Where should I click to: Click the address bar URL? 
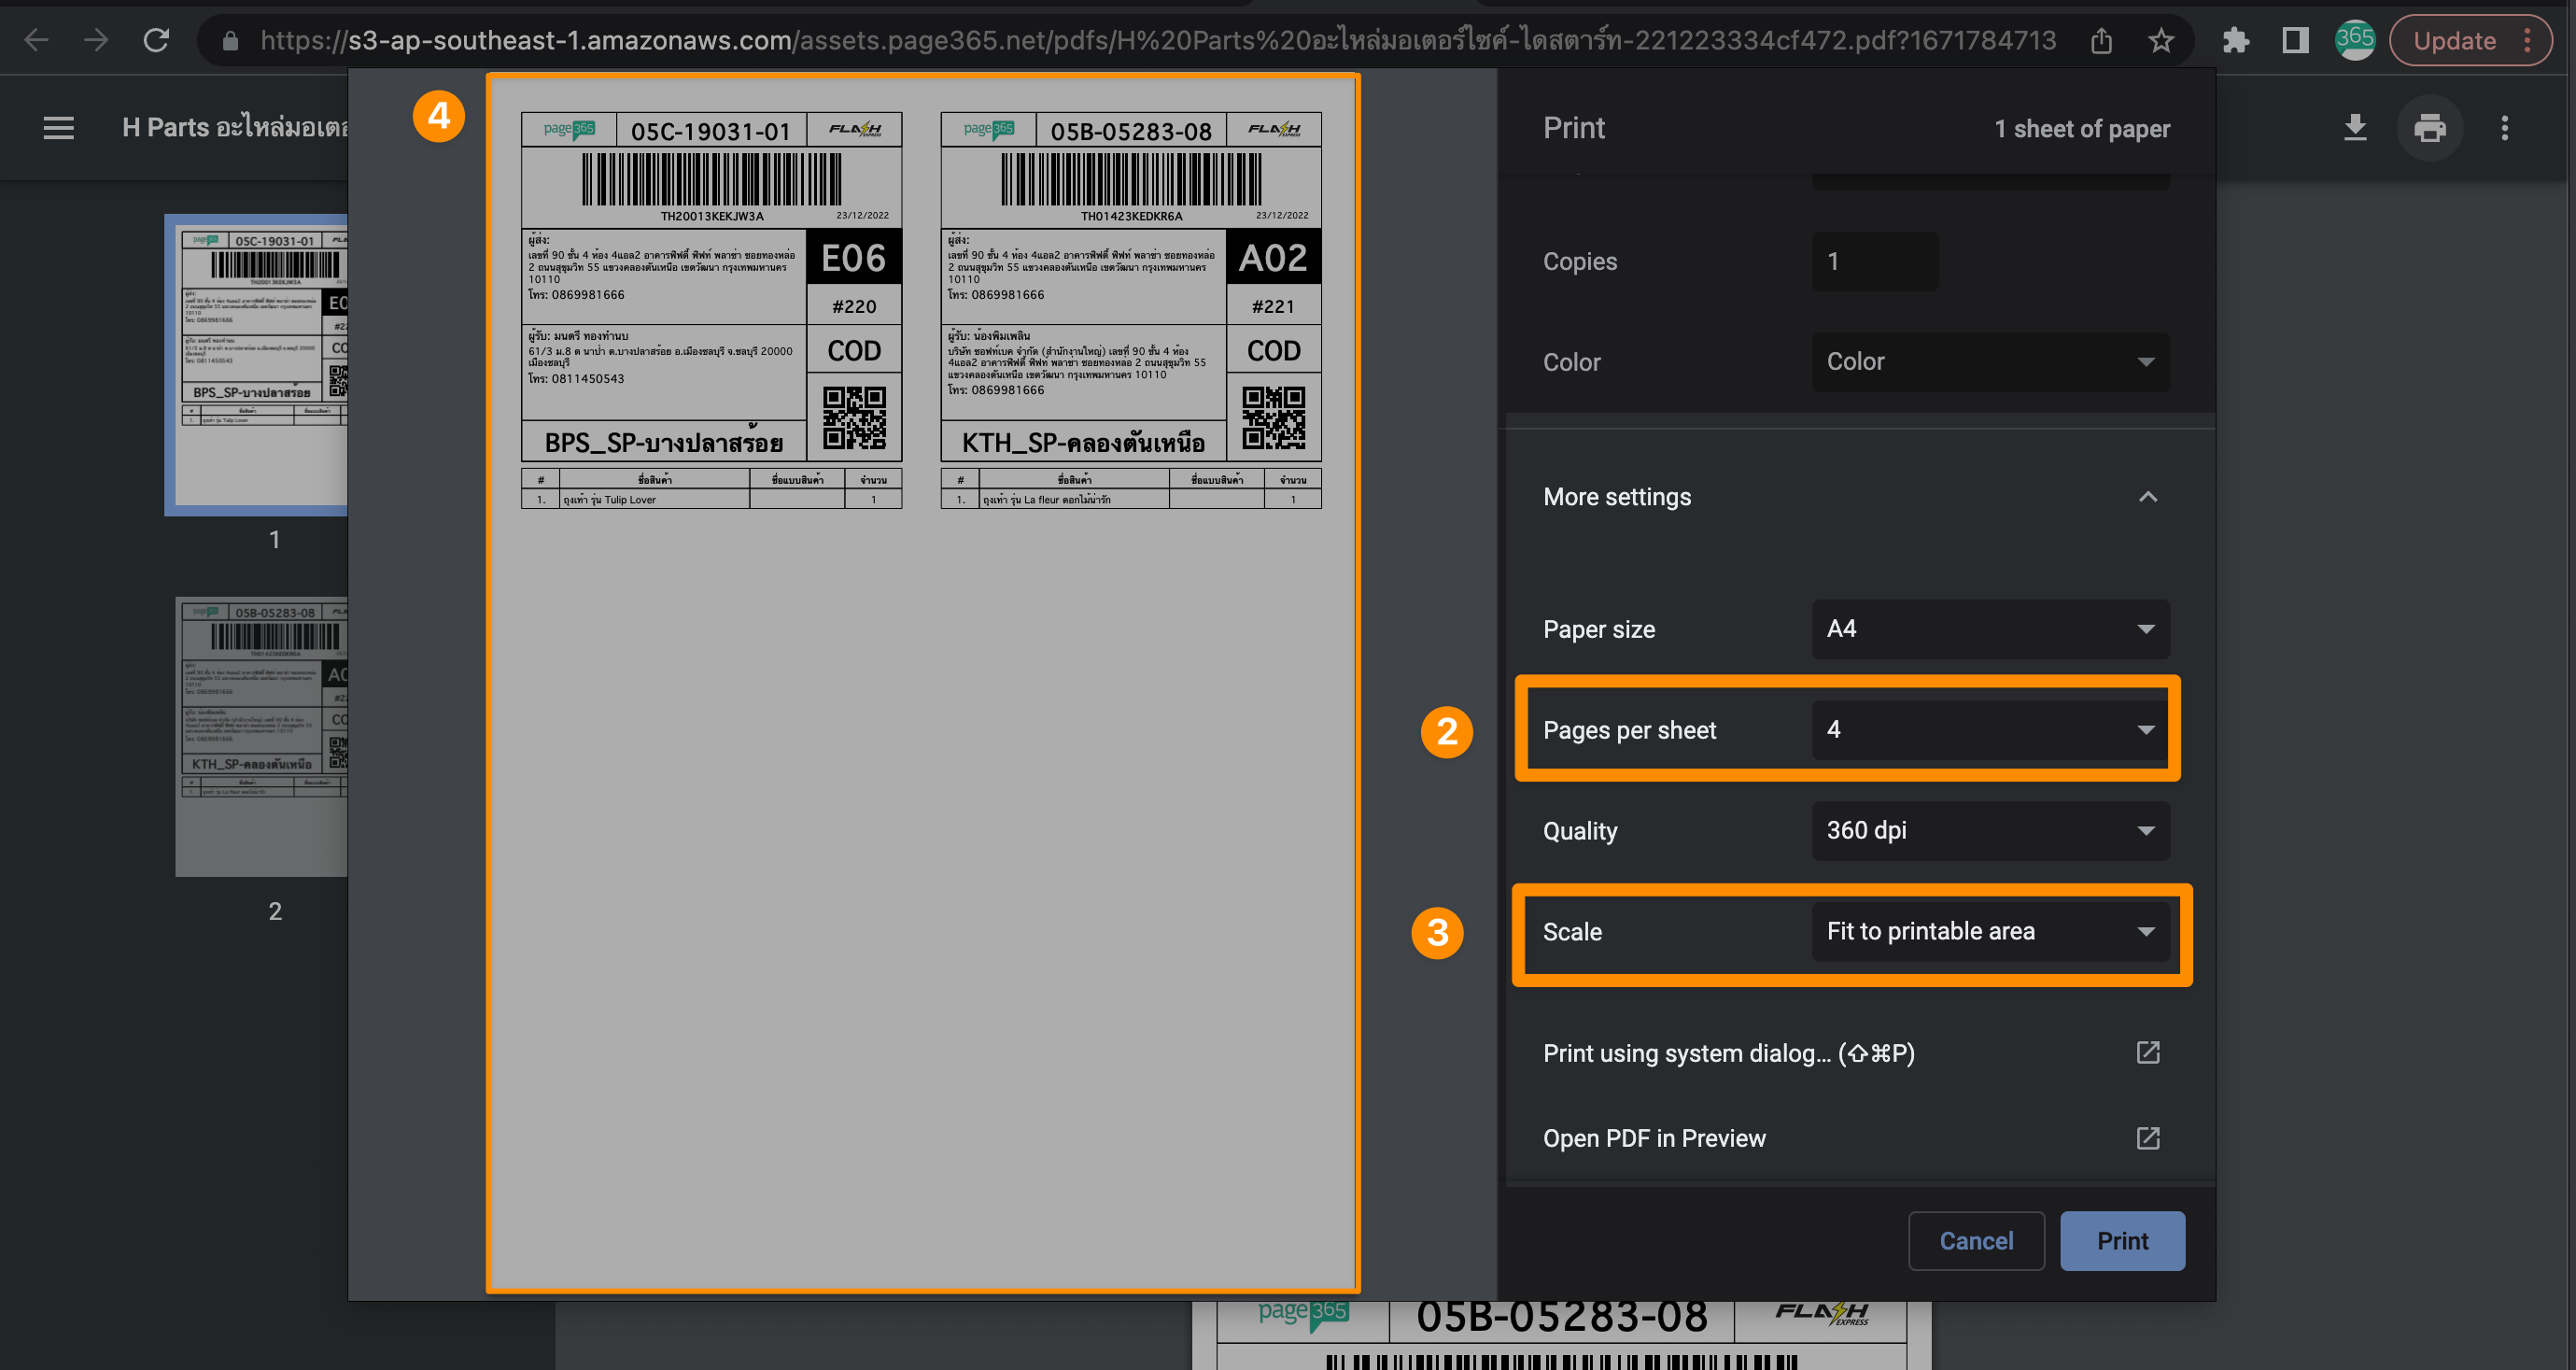[1157, 41]
